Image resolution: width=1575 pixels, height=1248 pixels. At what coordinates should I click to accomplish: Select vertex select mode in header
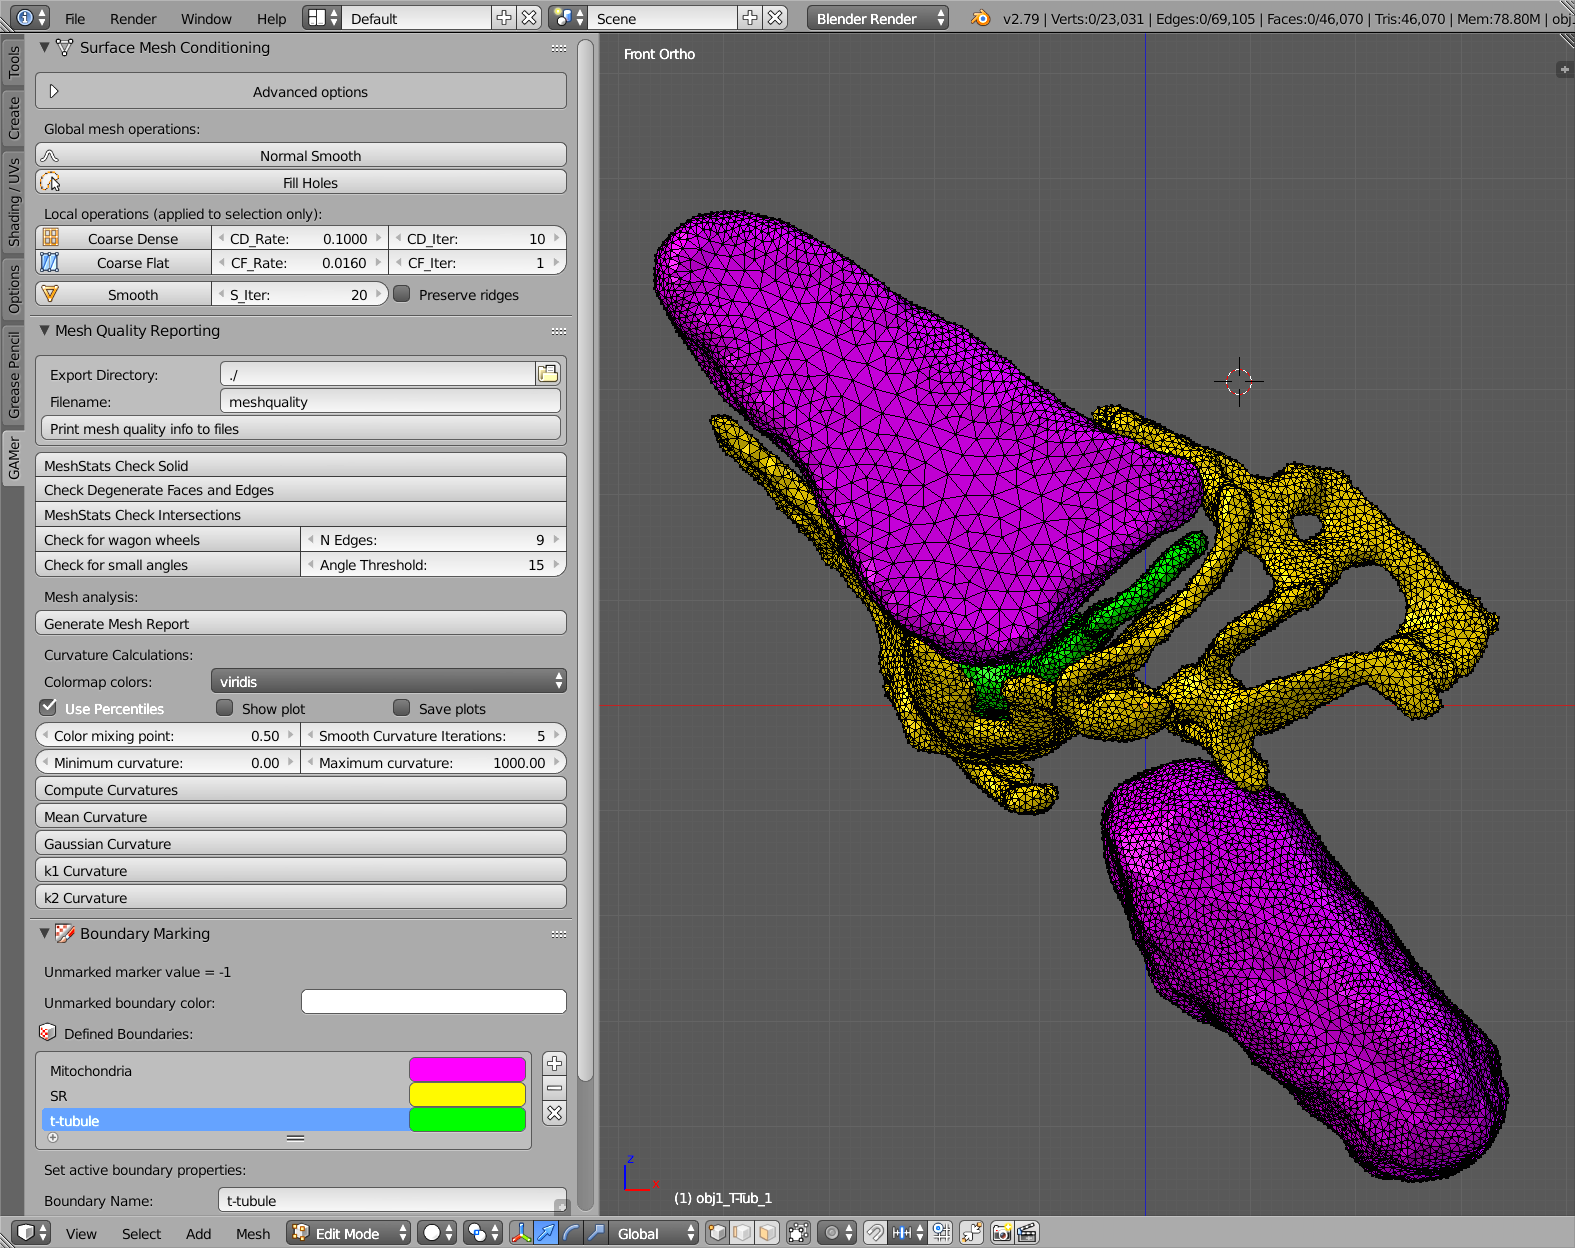(717, 1233)
